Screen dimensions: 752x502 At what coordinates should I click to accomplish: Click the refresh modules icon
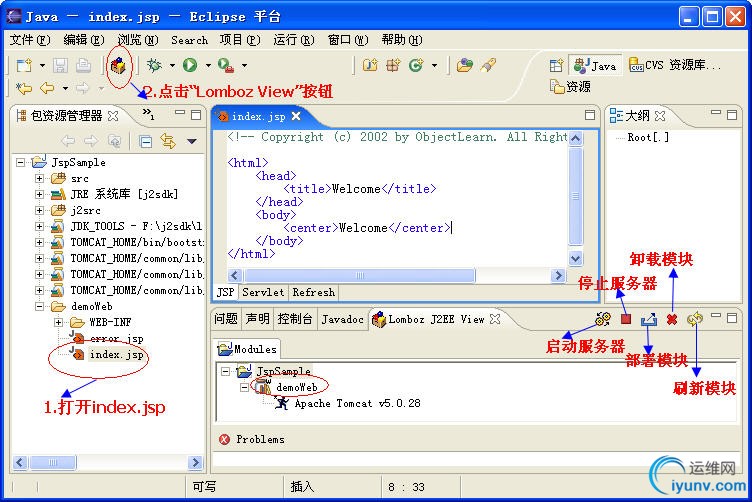point(694,319)
